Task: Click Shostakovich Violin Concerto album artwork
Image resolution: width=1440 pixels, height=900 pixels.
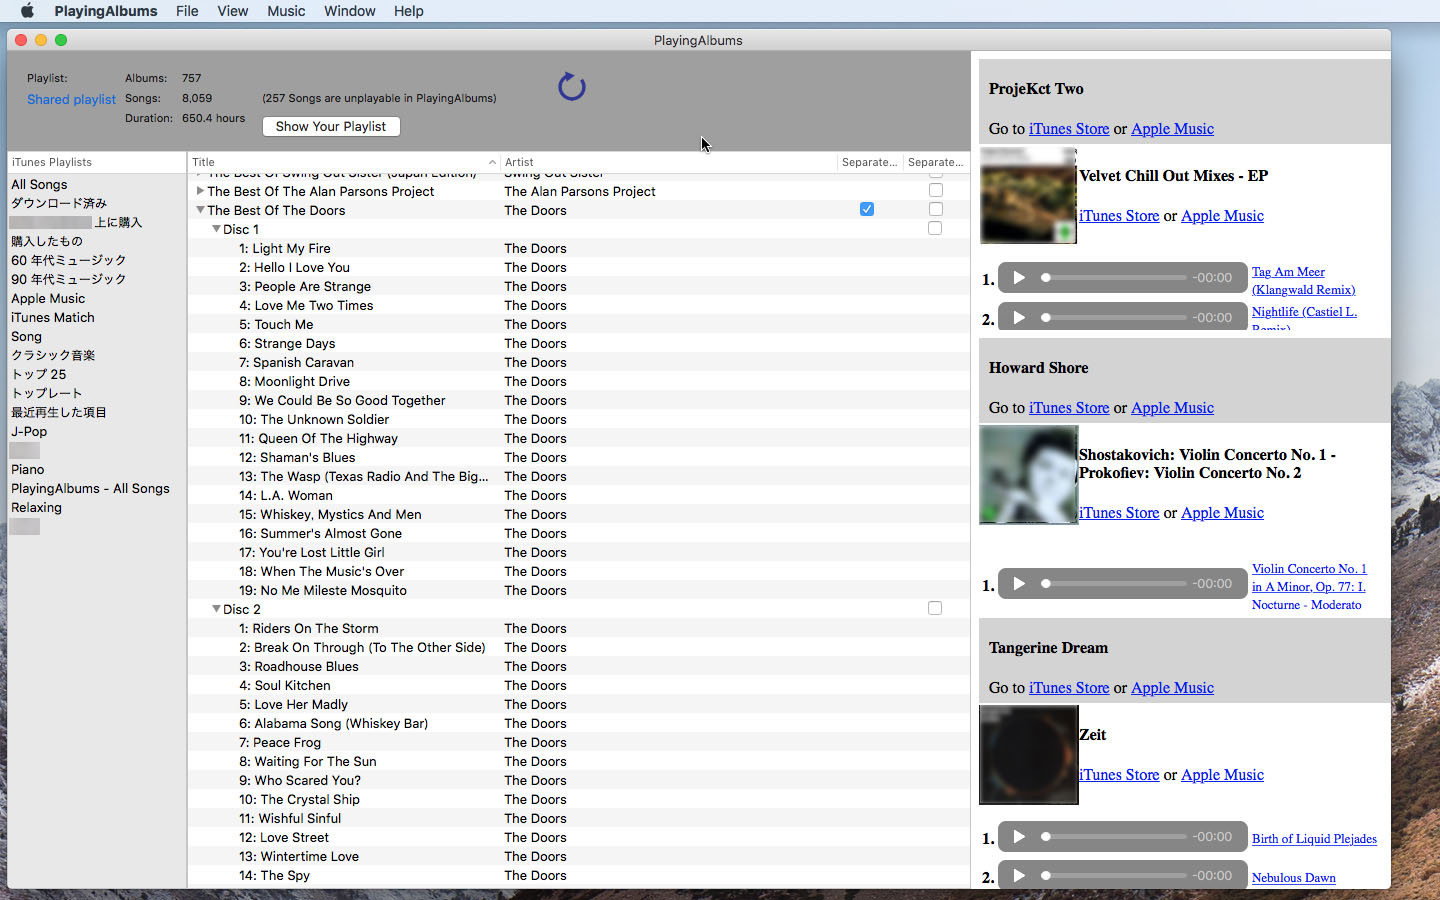Action: (1028, 474)
